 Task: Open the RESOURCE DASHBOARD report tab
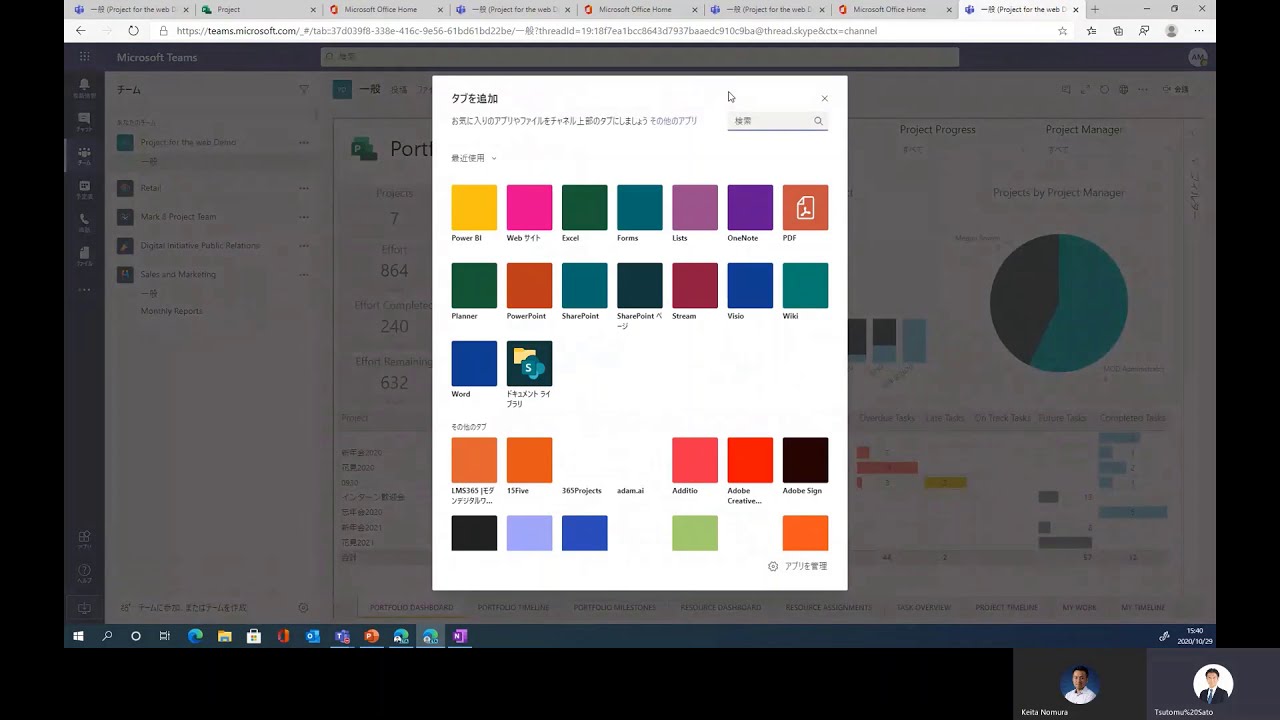pyautogui.click(x=720, y=607)
